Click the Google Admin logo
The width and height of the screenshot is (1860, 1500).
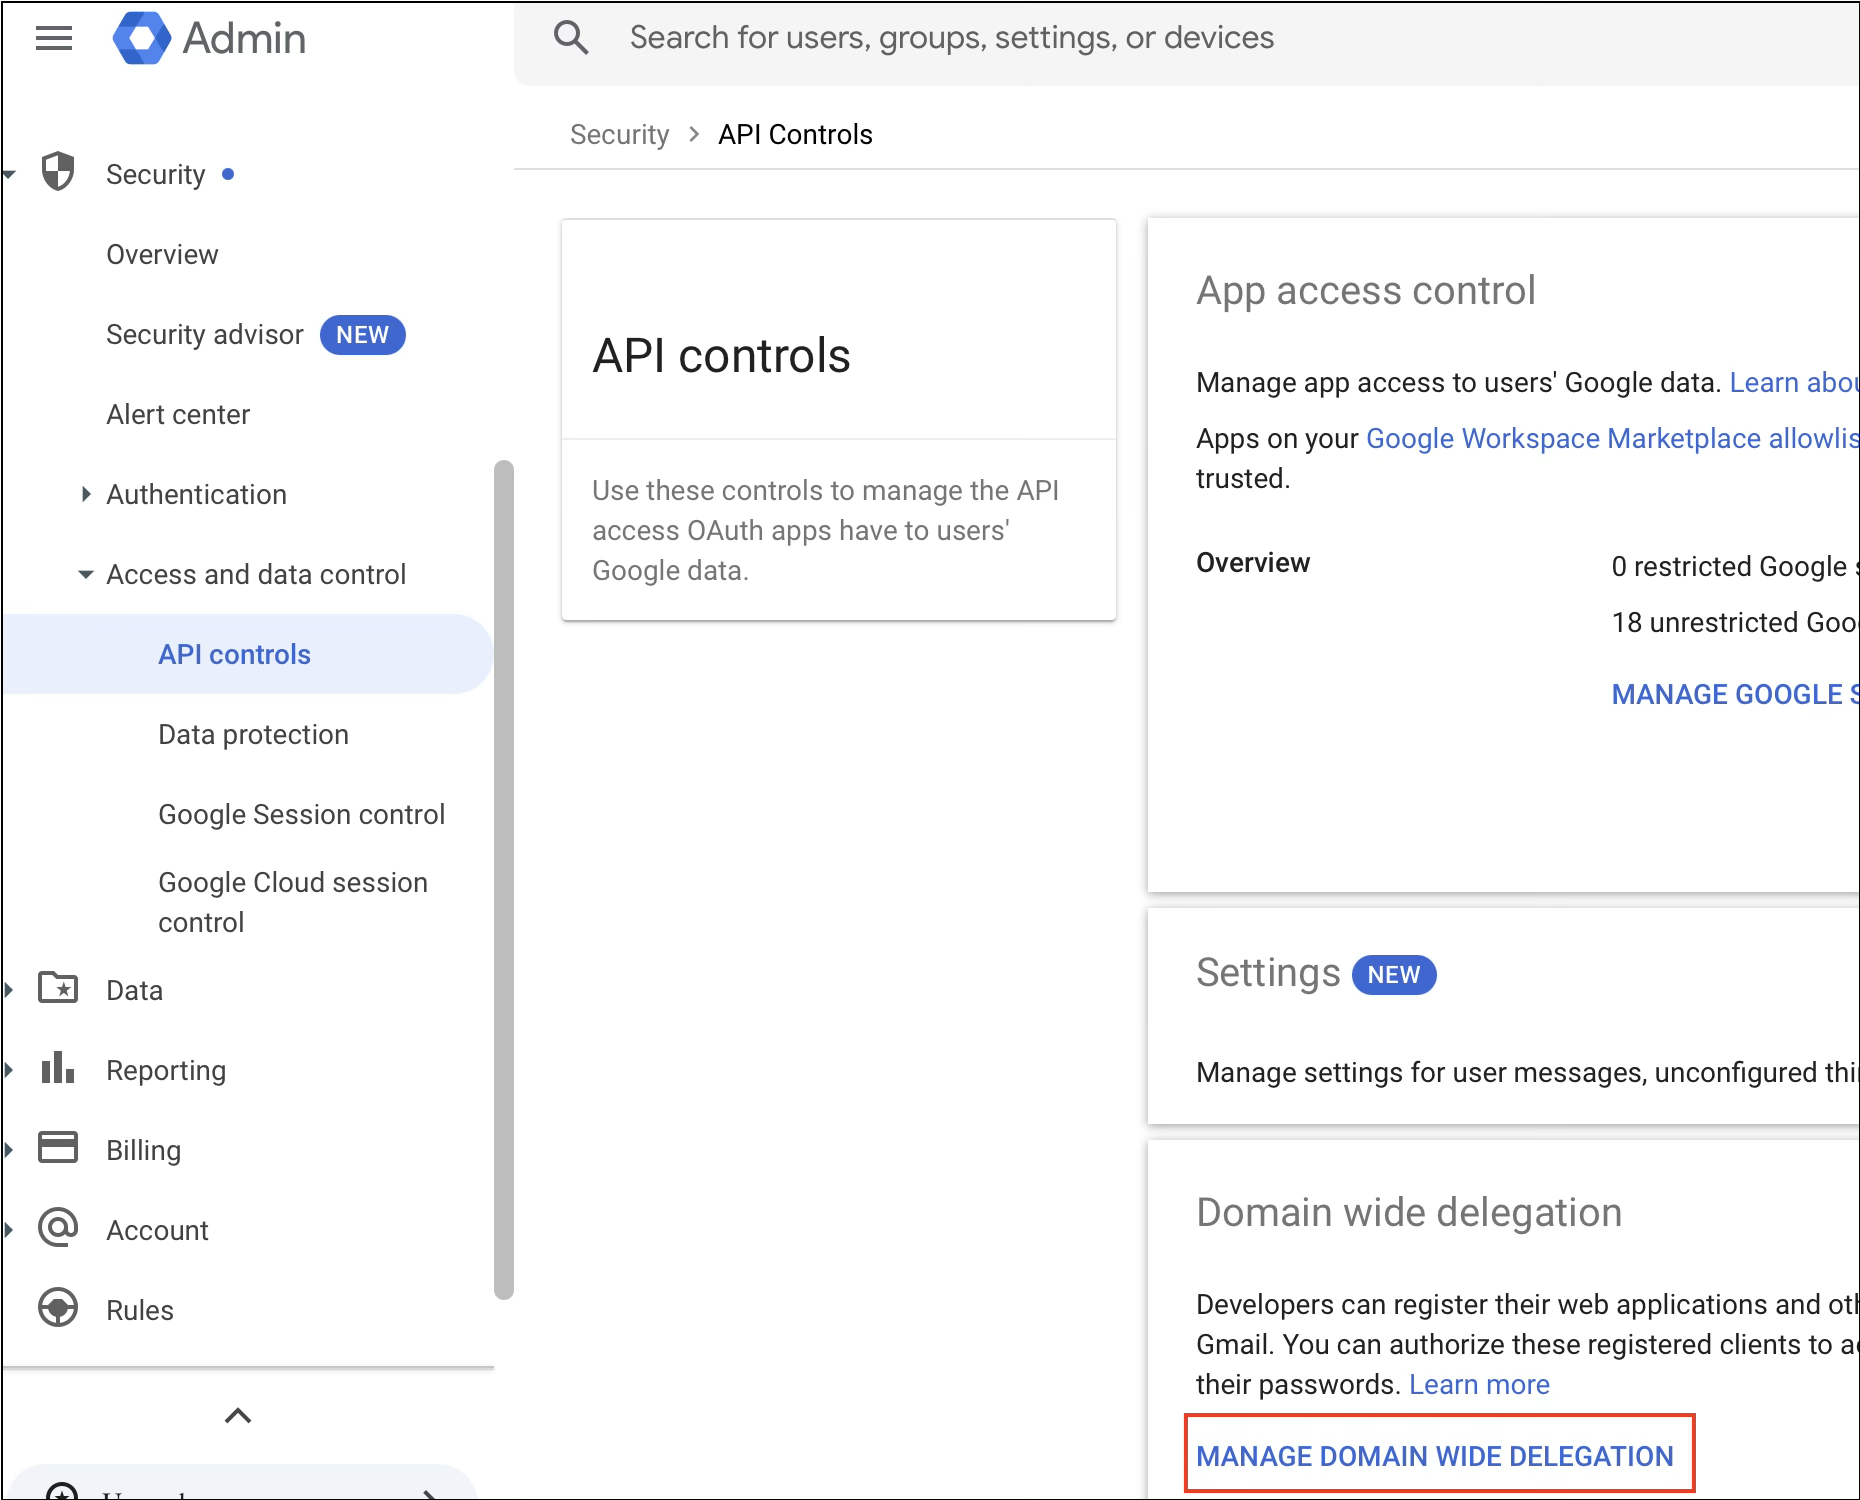coord(210,38)
